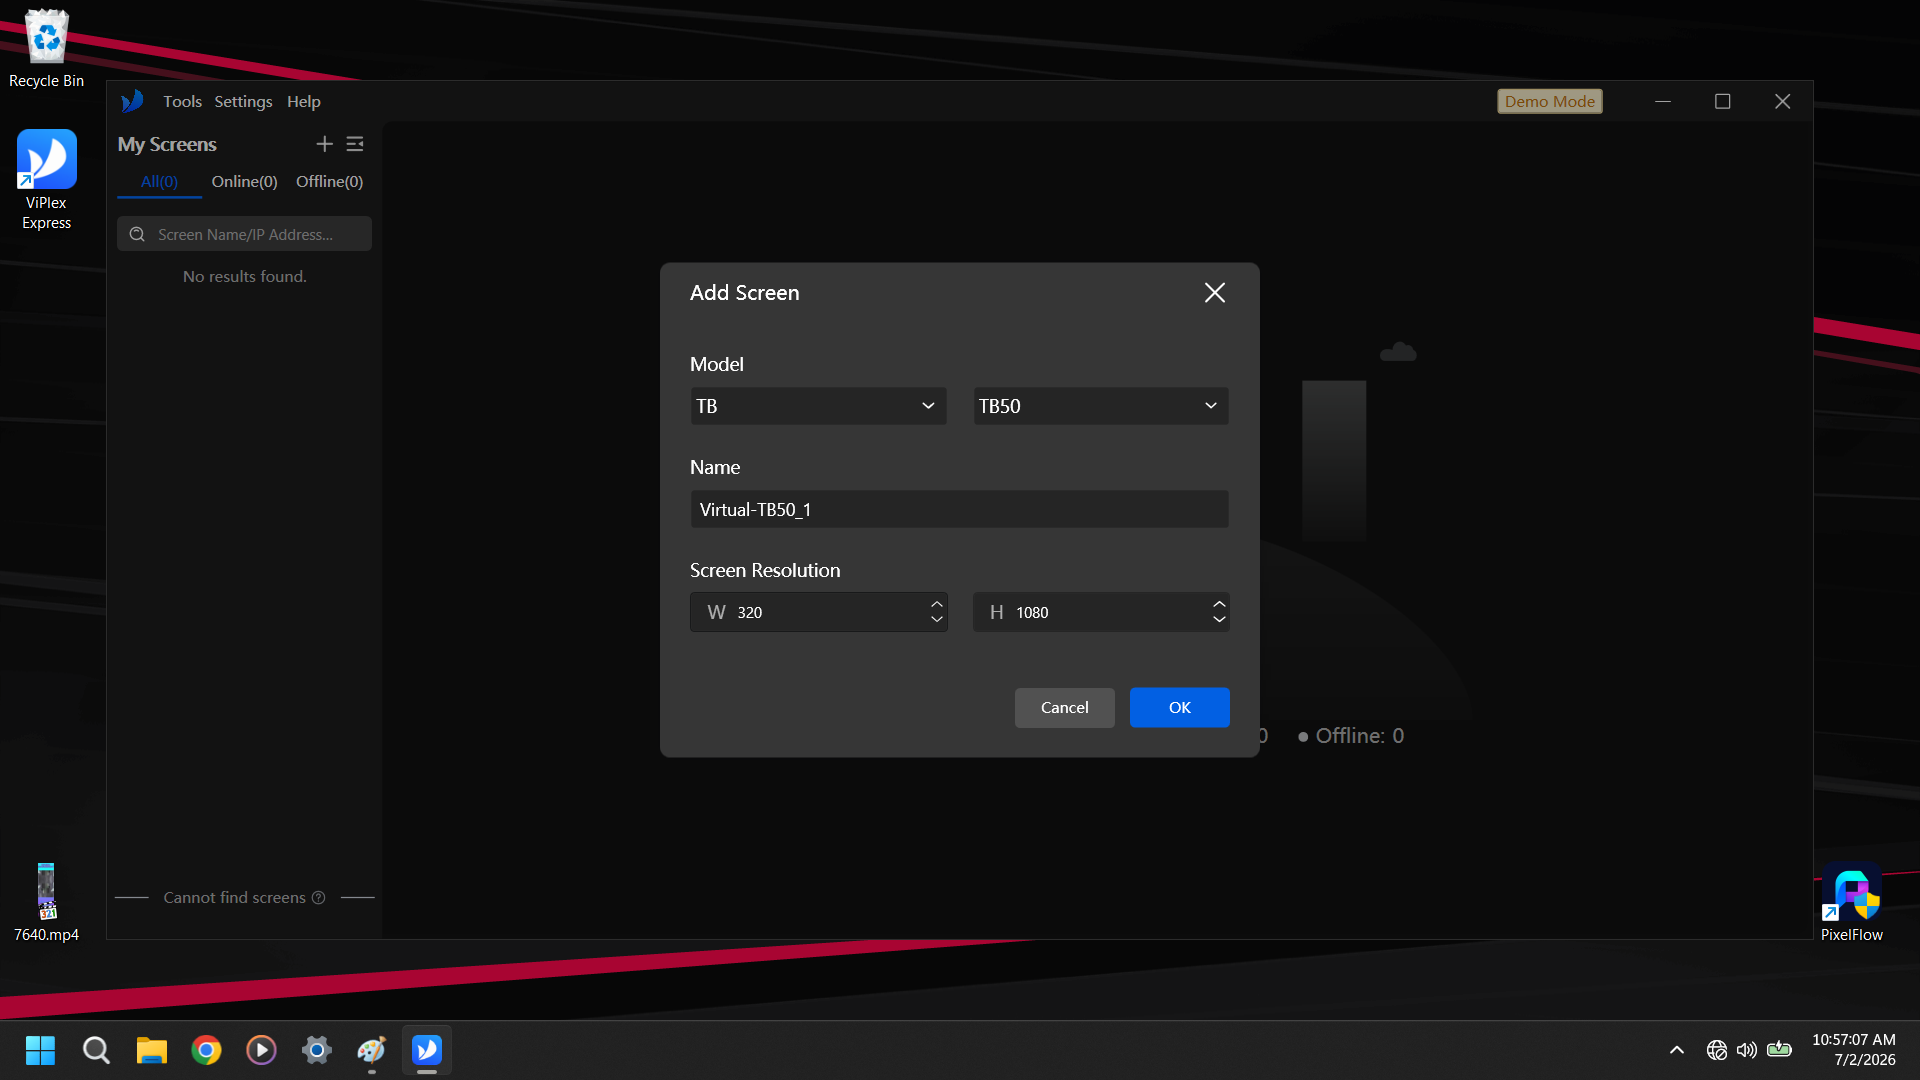1920x1080 pixels.
Task: Expand the TB50 model dropdown
Action: [x=1101, y=406]
